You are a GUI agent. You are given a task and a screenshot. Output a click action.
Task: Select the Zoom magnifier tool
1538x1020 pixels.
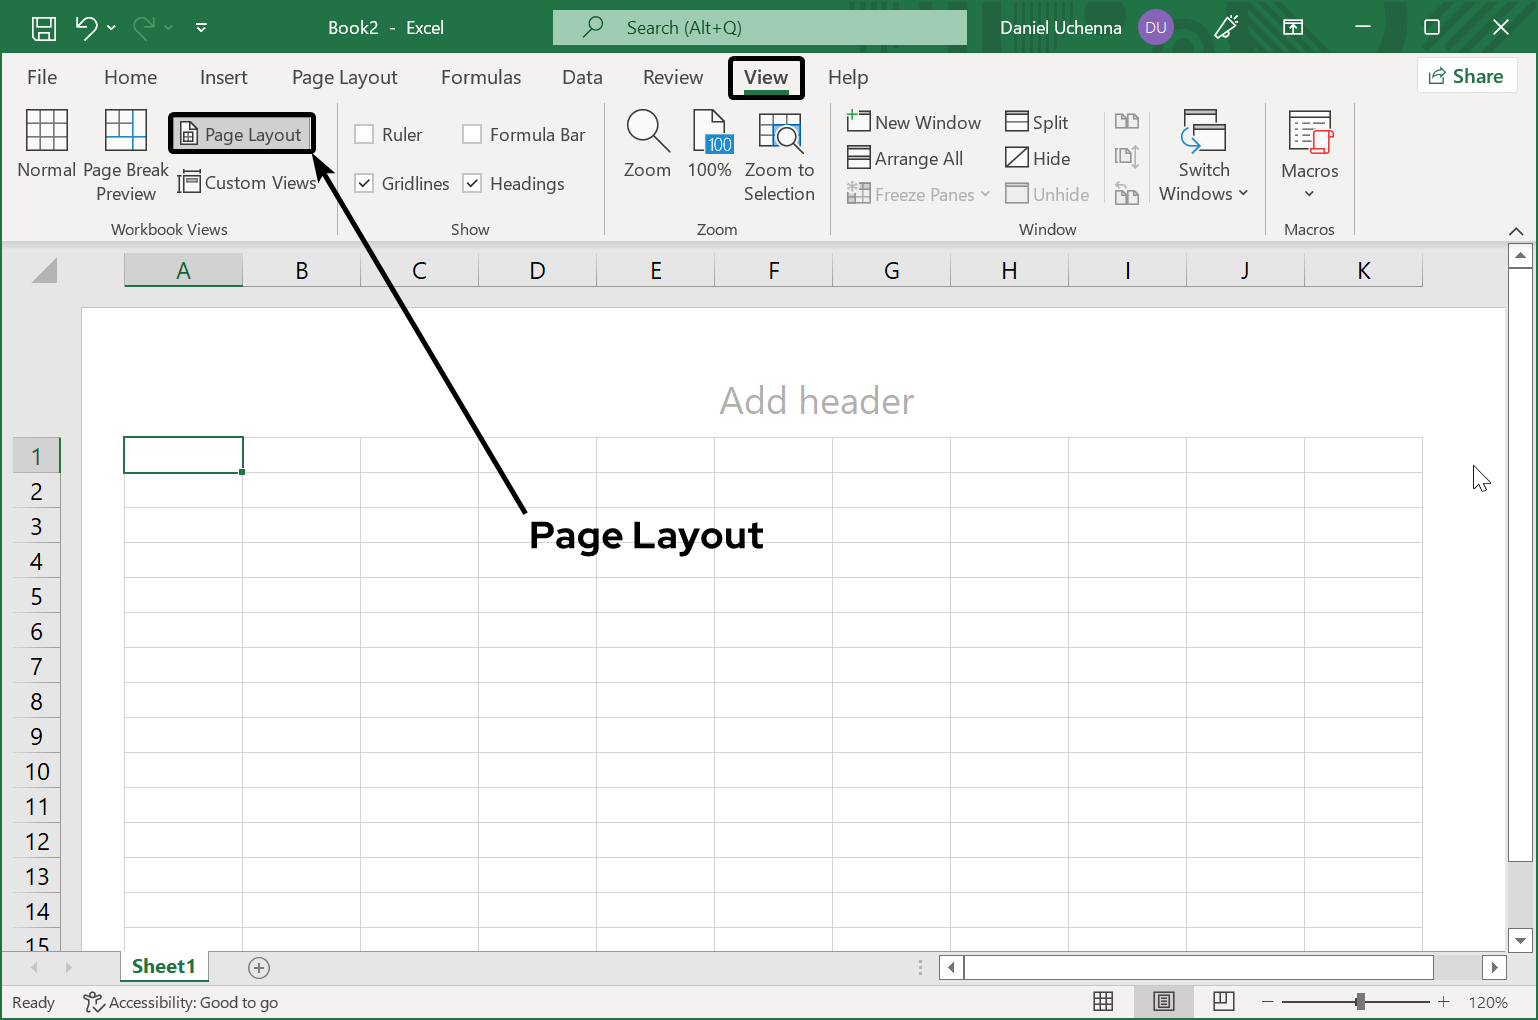pyautogui.click(x=646, y=150)
